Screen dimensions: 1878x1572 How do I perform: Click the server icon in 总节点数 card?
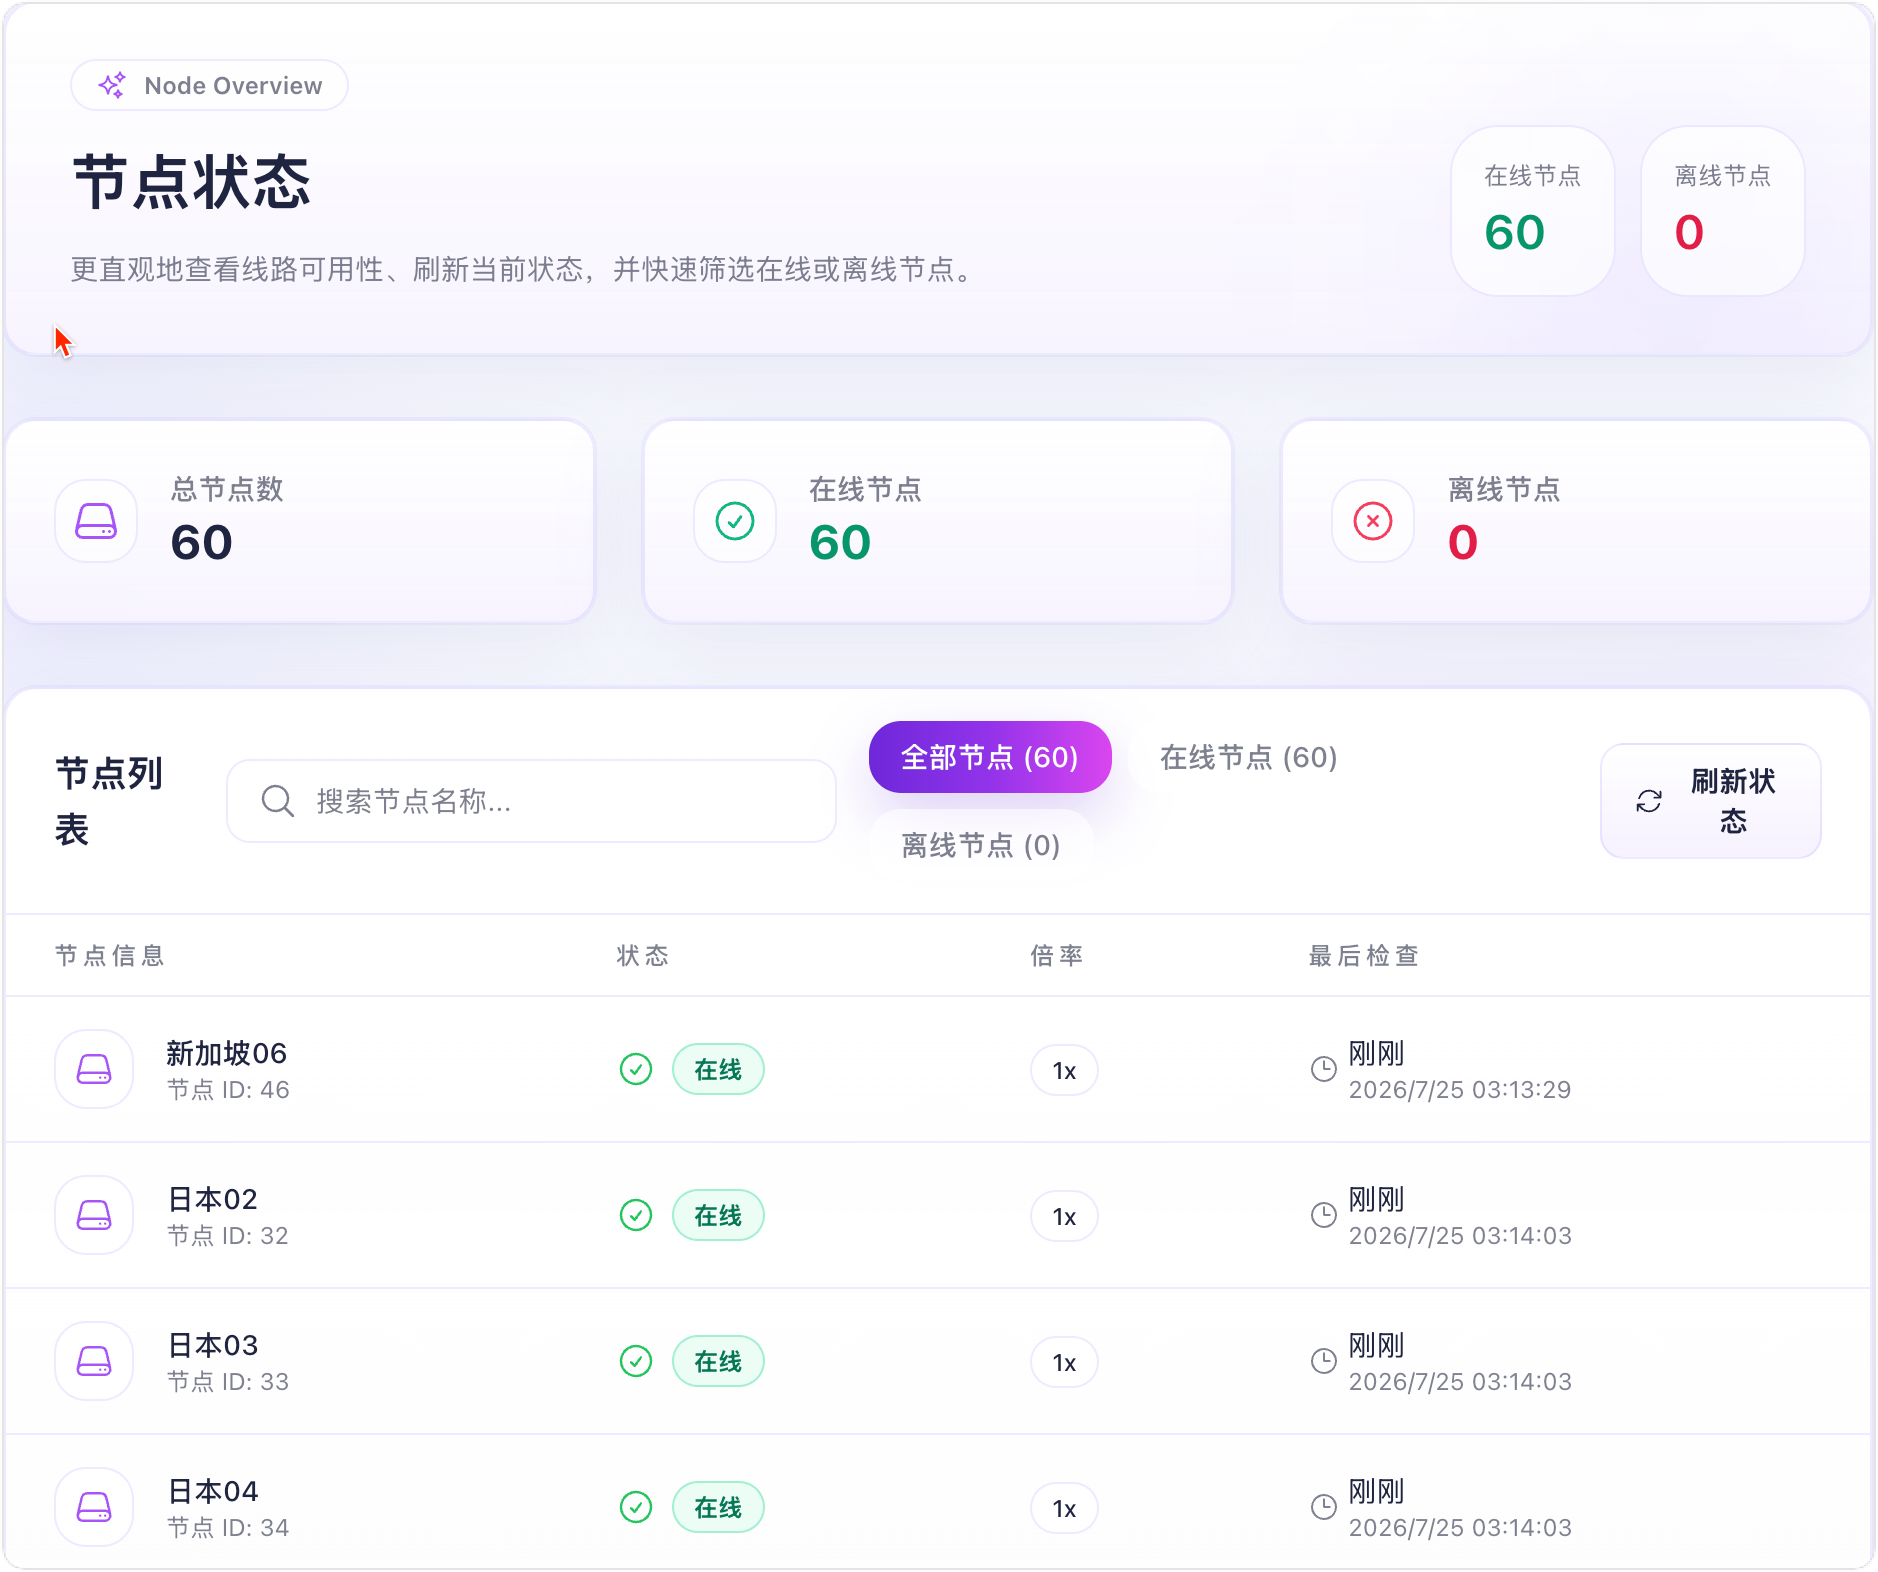coord(96,521)
